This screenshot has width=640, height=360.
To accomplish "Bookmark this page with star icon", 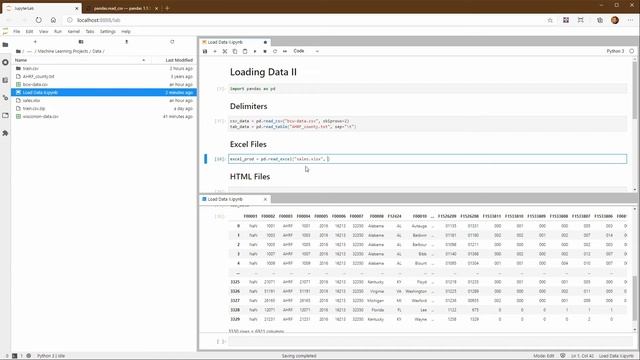I will coord(550,20).
